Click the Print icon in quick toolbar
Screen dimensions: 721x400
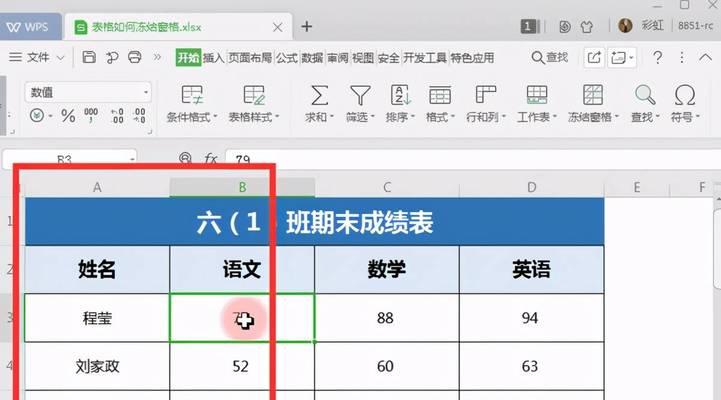[135, 57]
